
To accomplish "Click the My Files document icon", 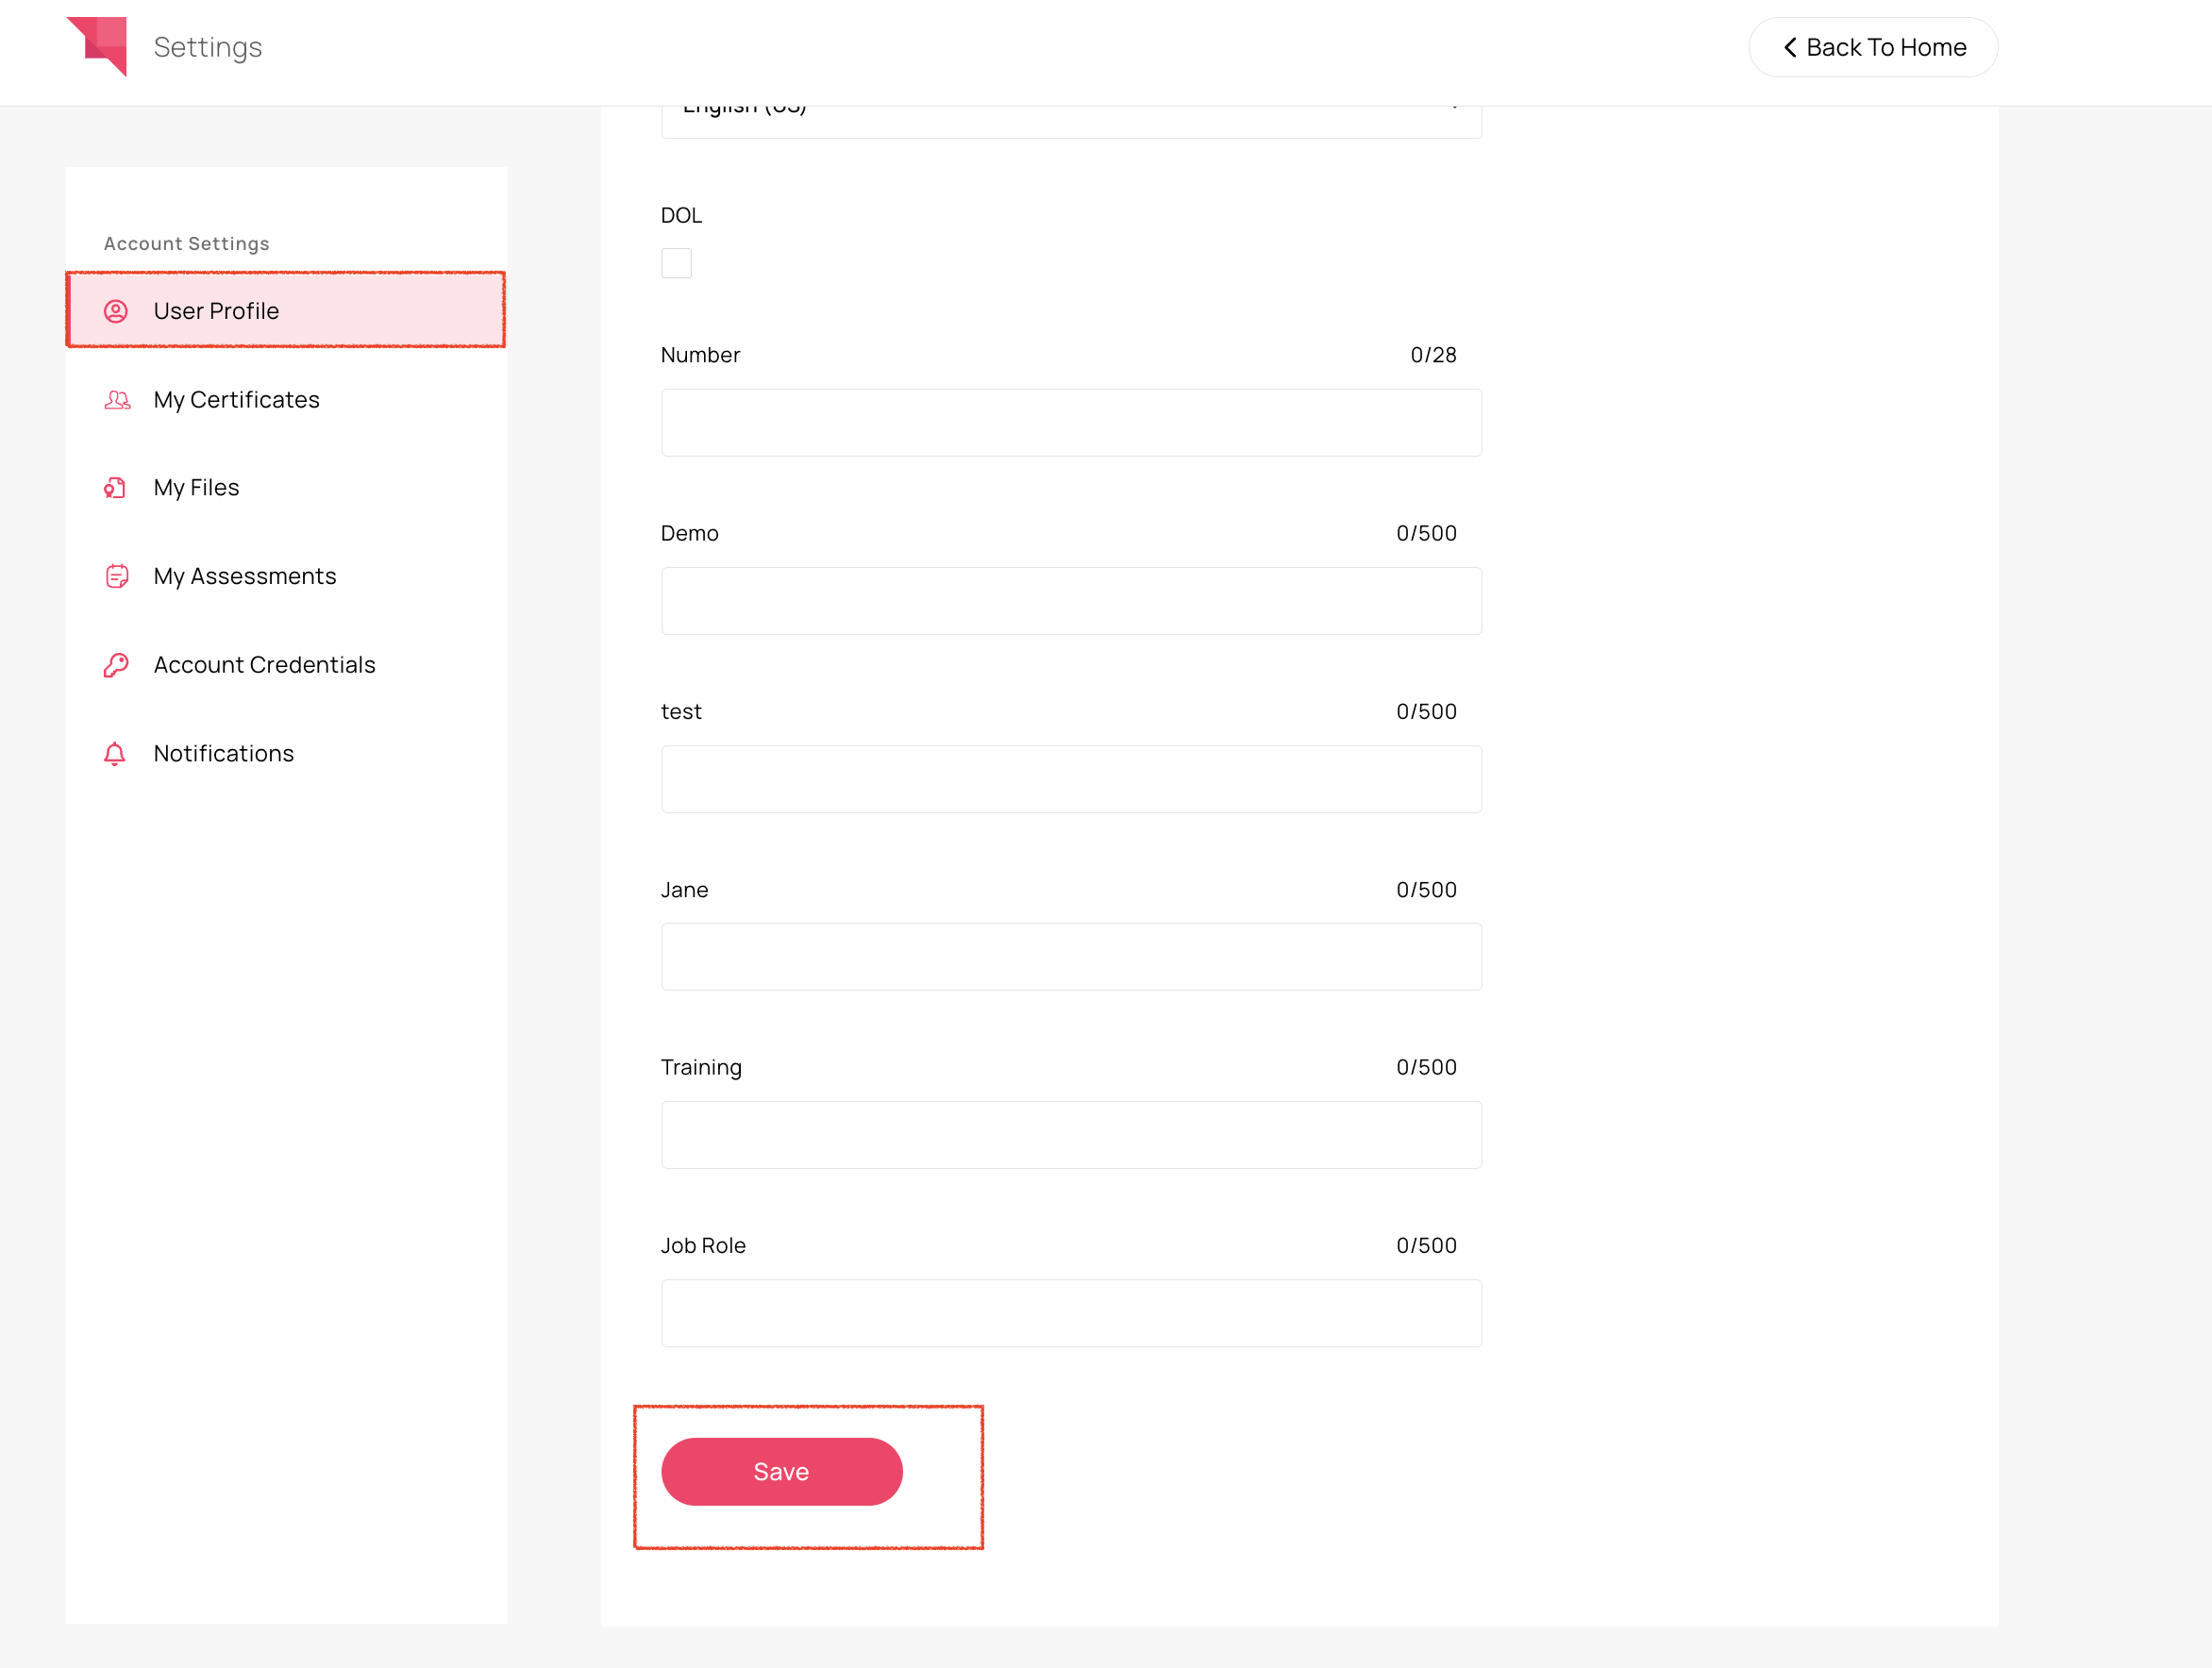I will (x=115, y=488).
